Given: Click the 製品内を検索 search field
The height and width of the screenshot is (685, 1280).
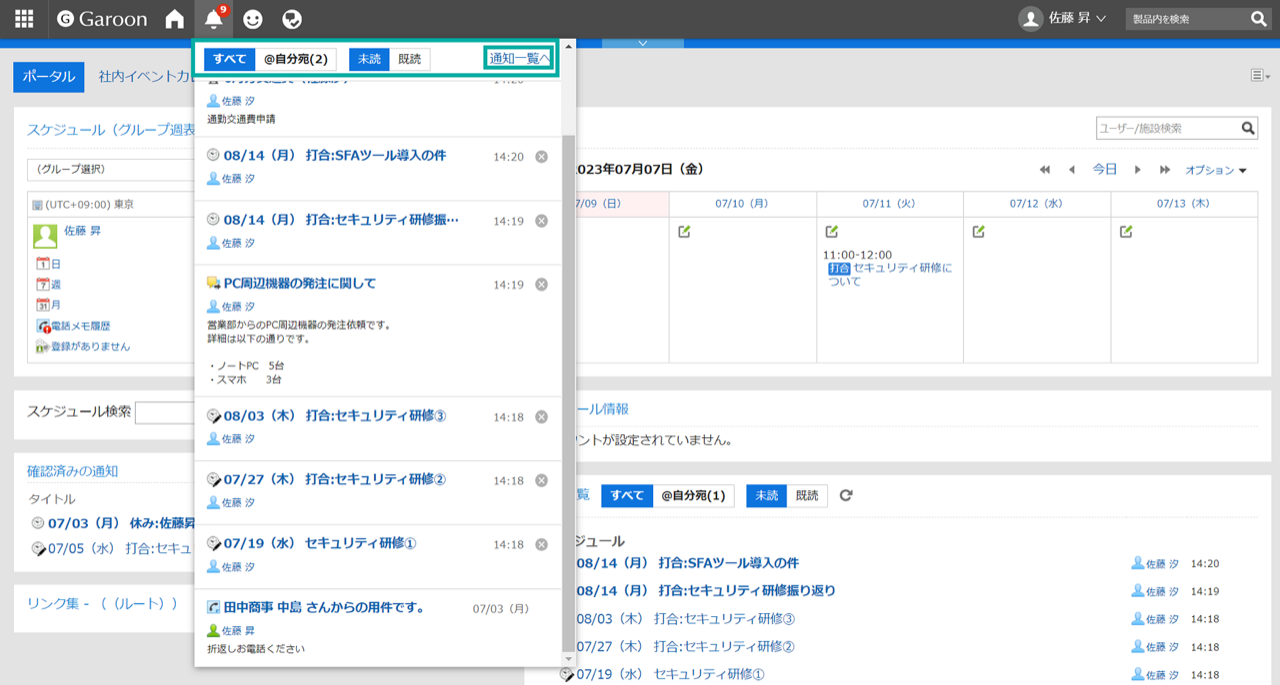Looking at the screenshot, I should tap(1186, 19).
